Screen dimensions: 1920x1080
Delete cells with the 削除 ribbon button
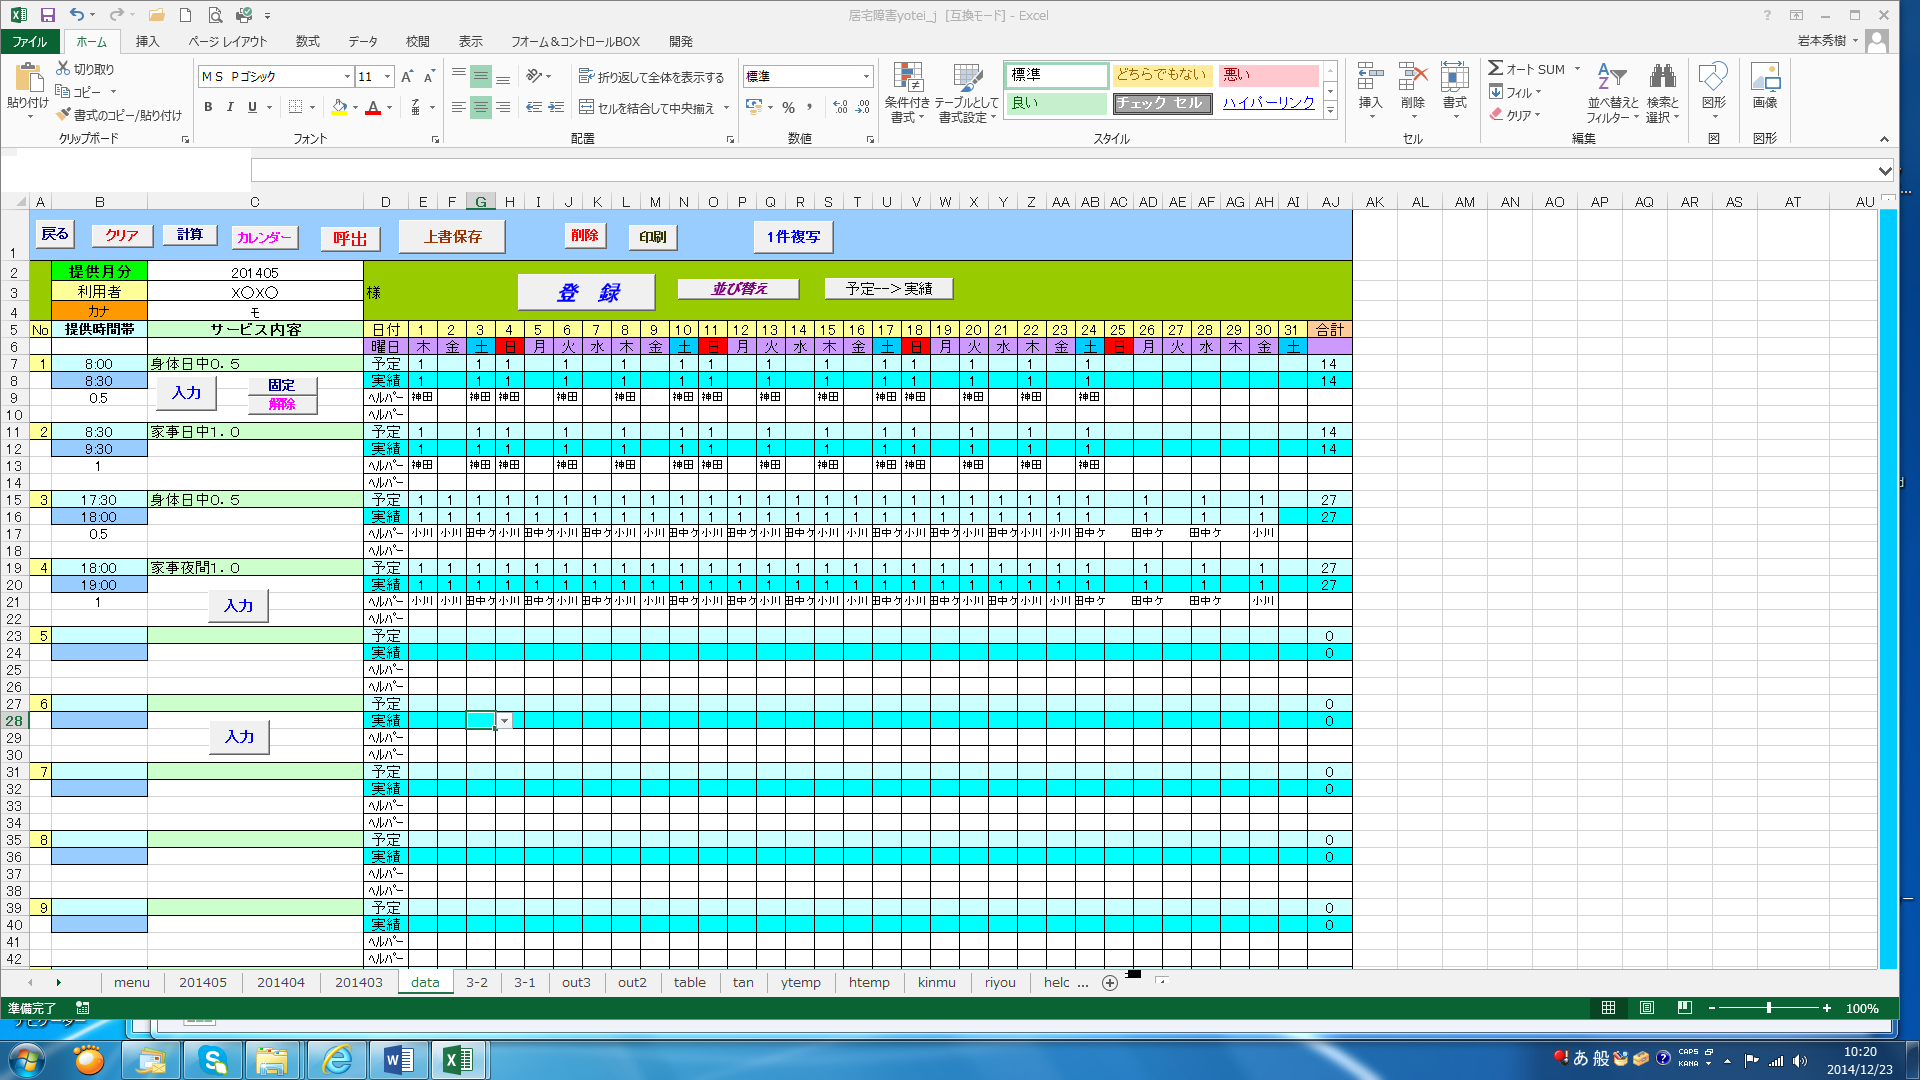coord(1412,90)
